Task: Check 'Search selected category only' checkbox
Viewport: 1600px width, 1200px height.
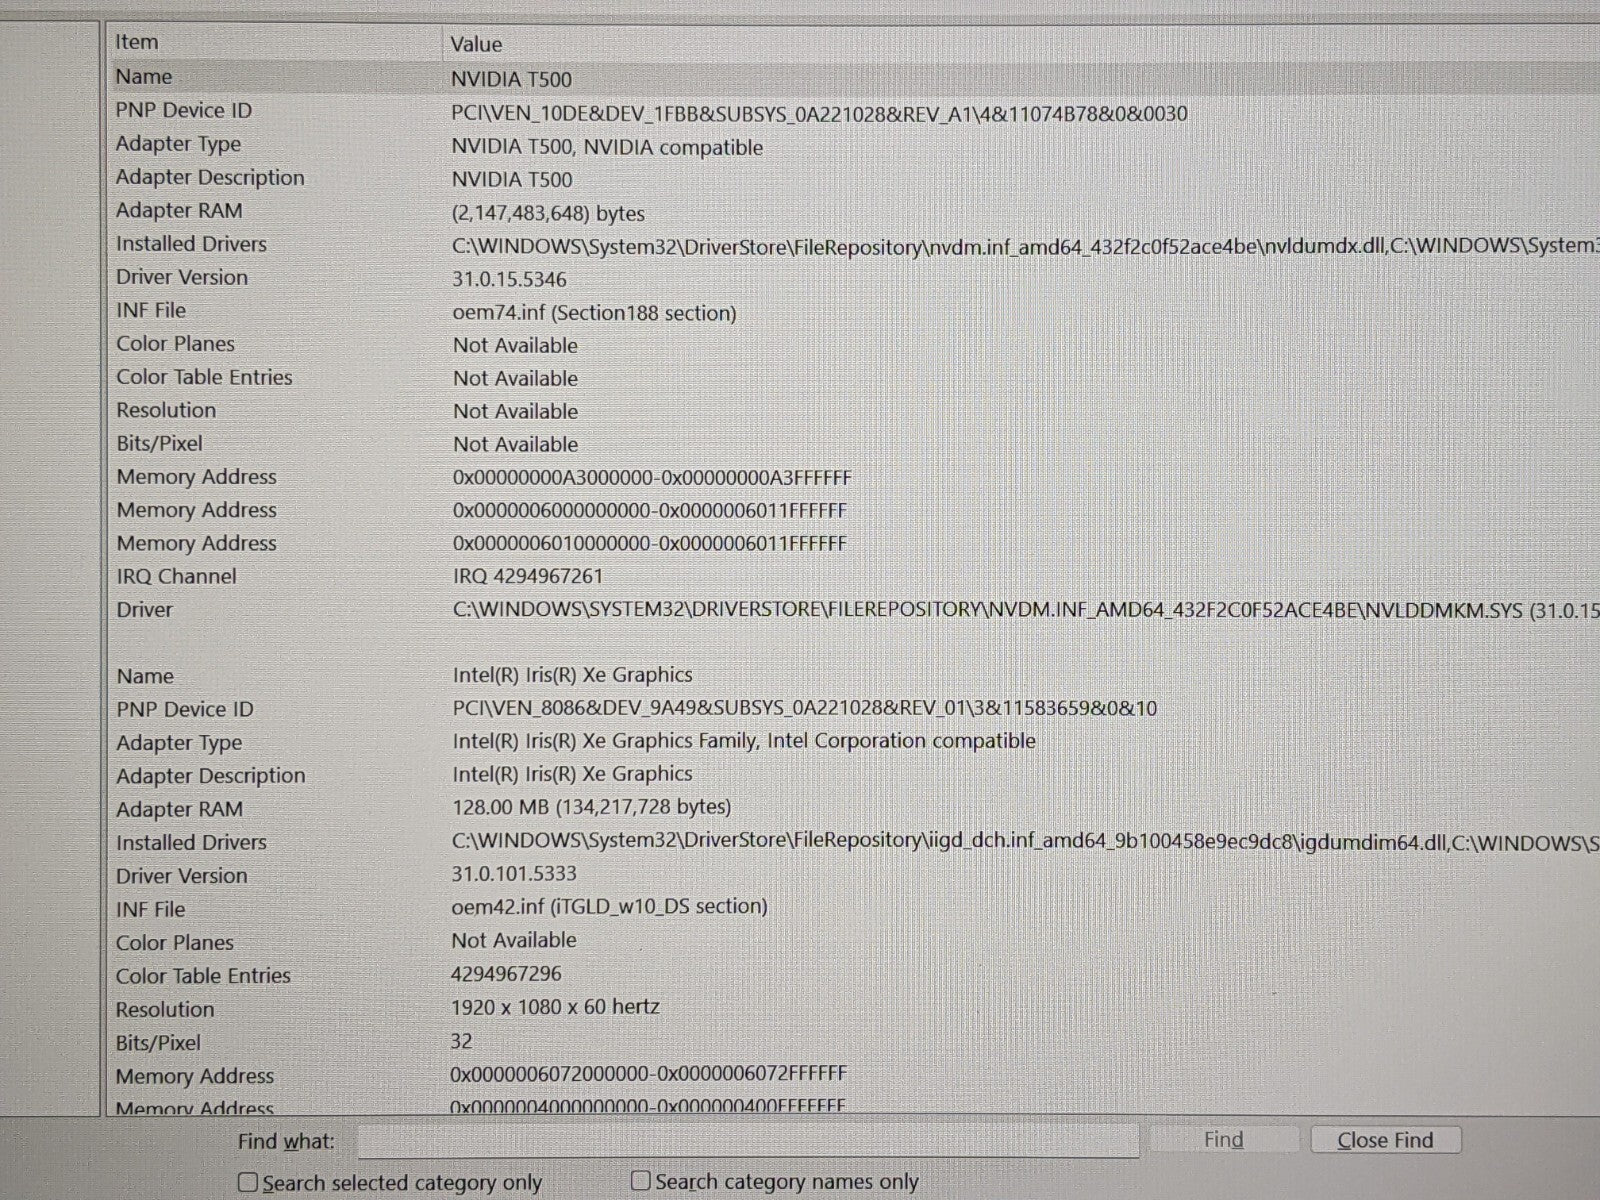Action: tap(248, 1183)
